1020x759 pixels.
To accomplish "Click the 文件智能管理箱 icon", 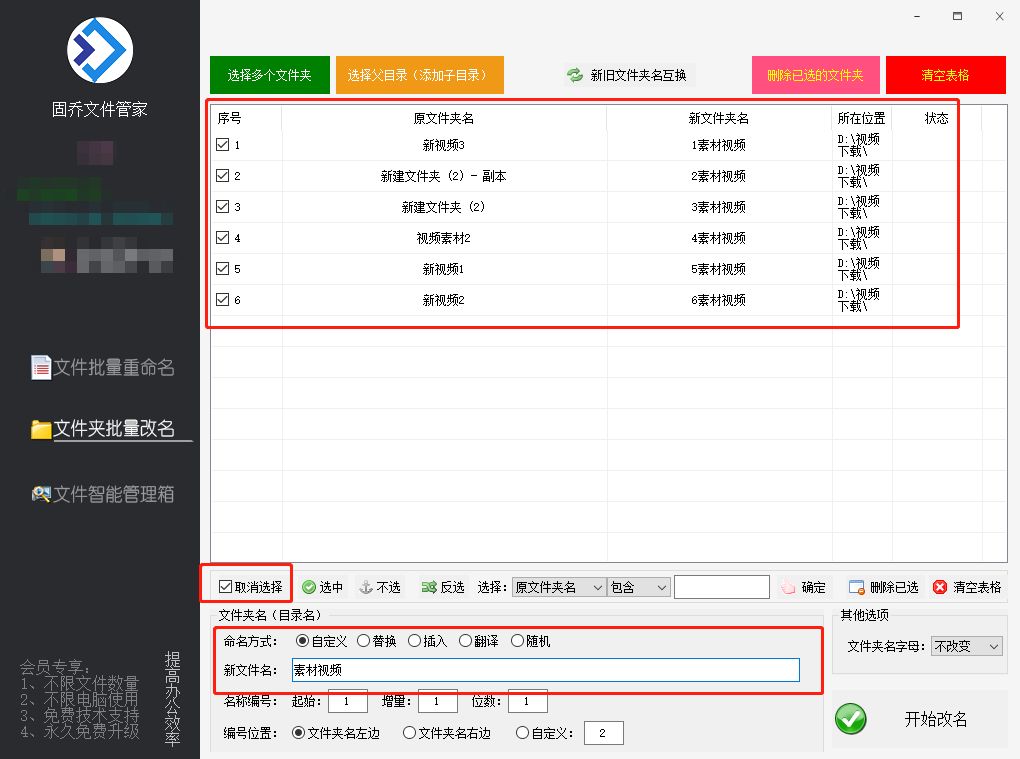I will [x=41, y=494].
